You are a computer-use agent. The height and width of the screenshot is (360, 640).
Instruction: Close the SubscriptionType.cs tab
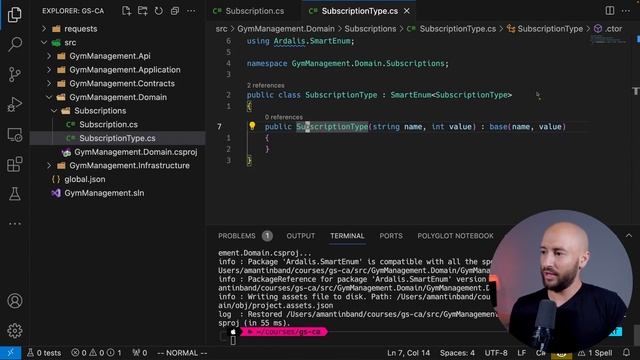pyautogui.click(x=407, y=11)
